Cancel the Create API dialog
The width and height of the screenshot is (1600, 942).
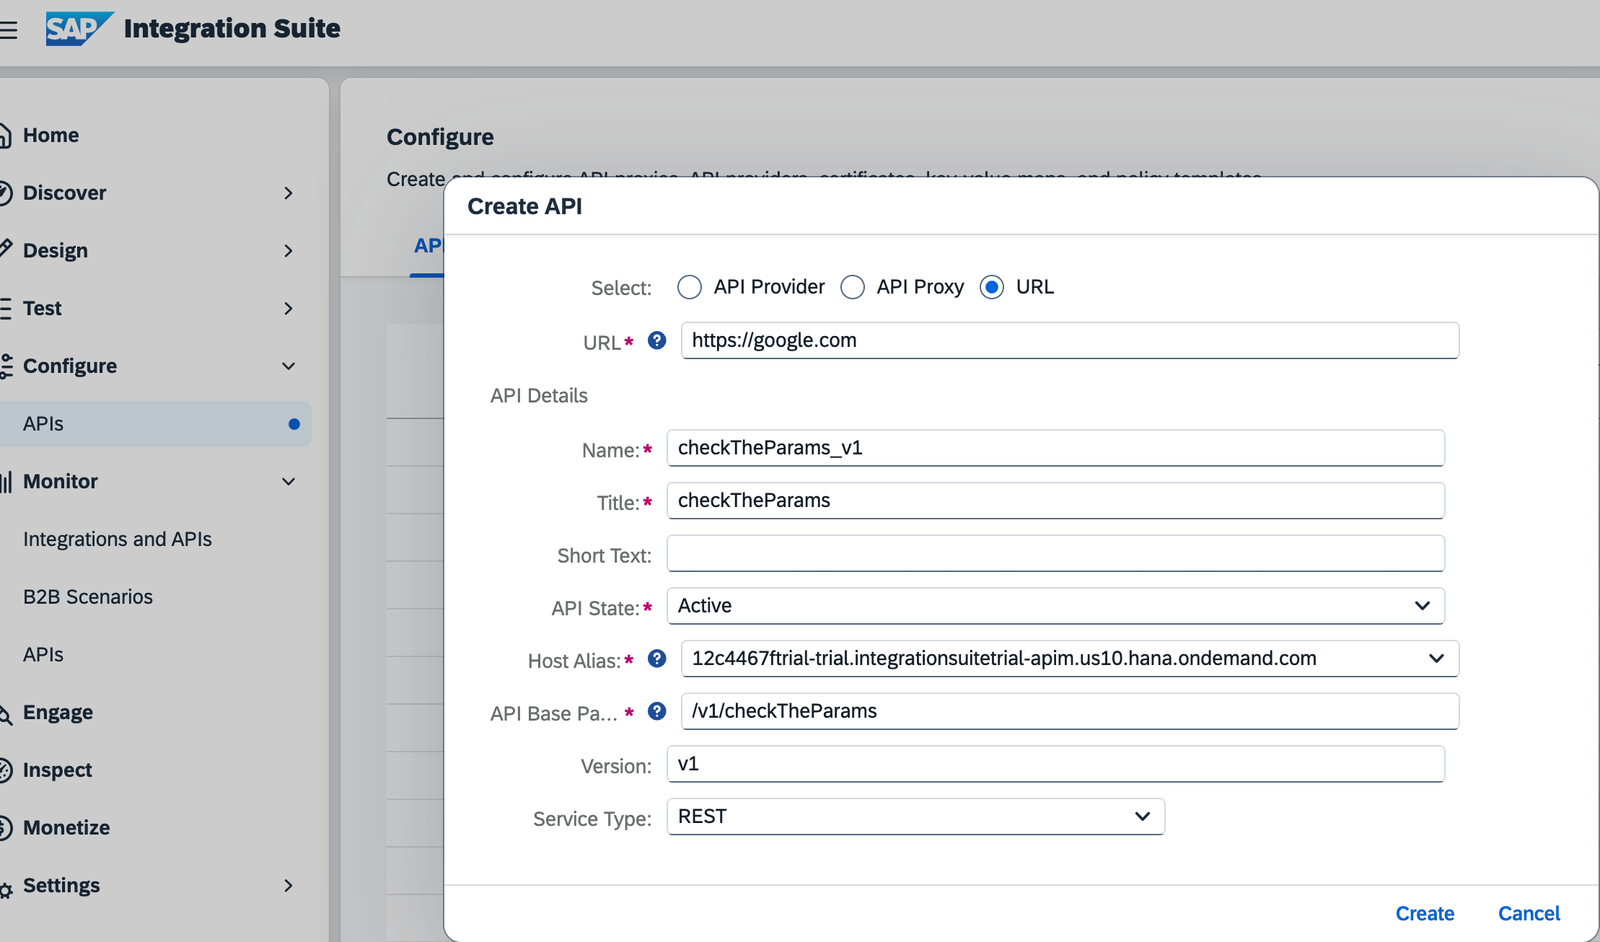(1528, 913)
